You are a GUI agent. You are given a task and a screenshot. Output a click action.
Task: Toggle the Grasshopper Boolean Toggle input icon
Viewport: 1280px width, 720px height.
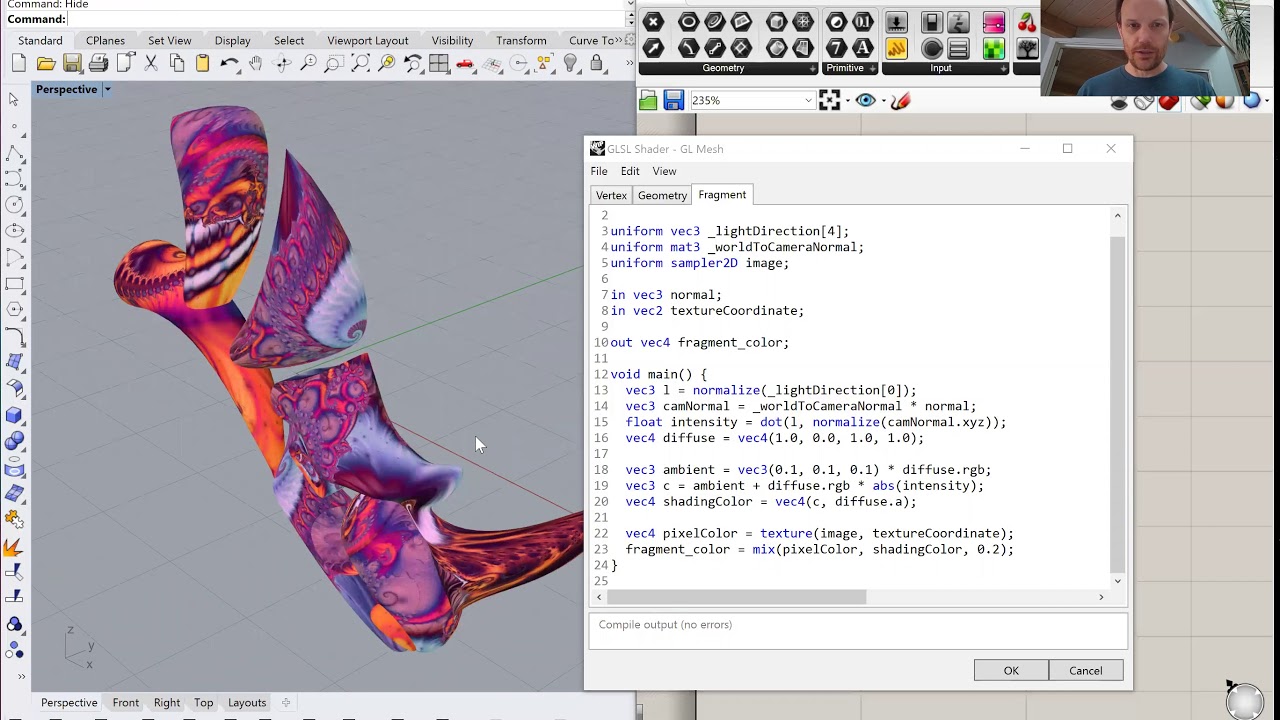point(931,22)
